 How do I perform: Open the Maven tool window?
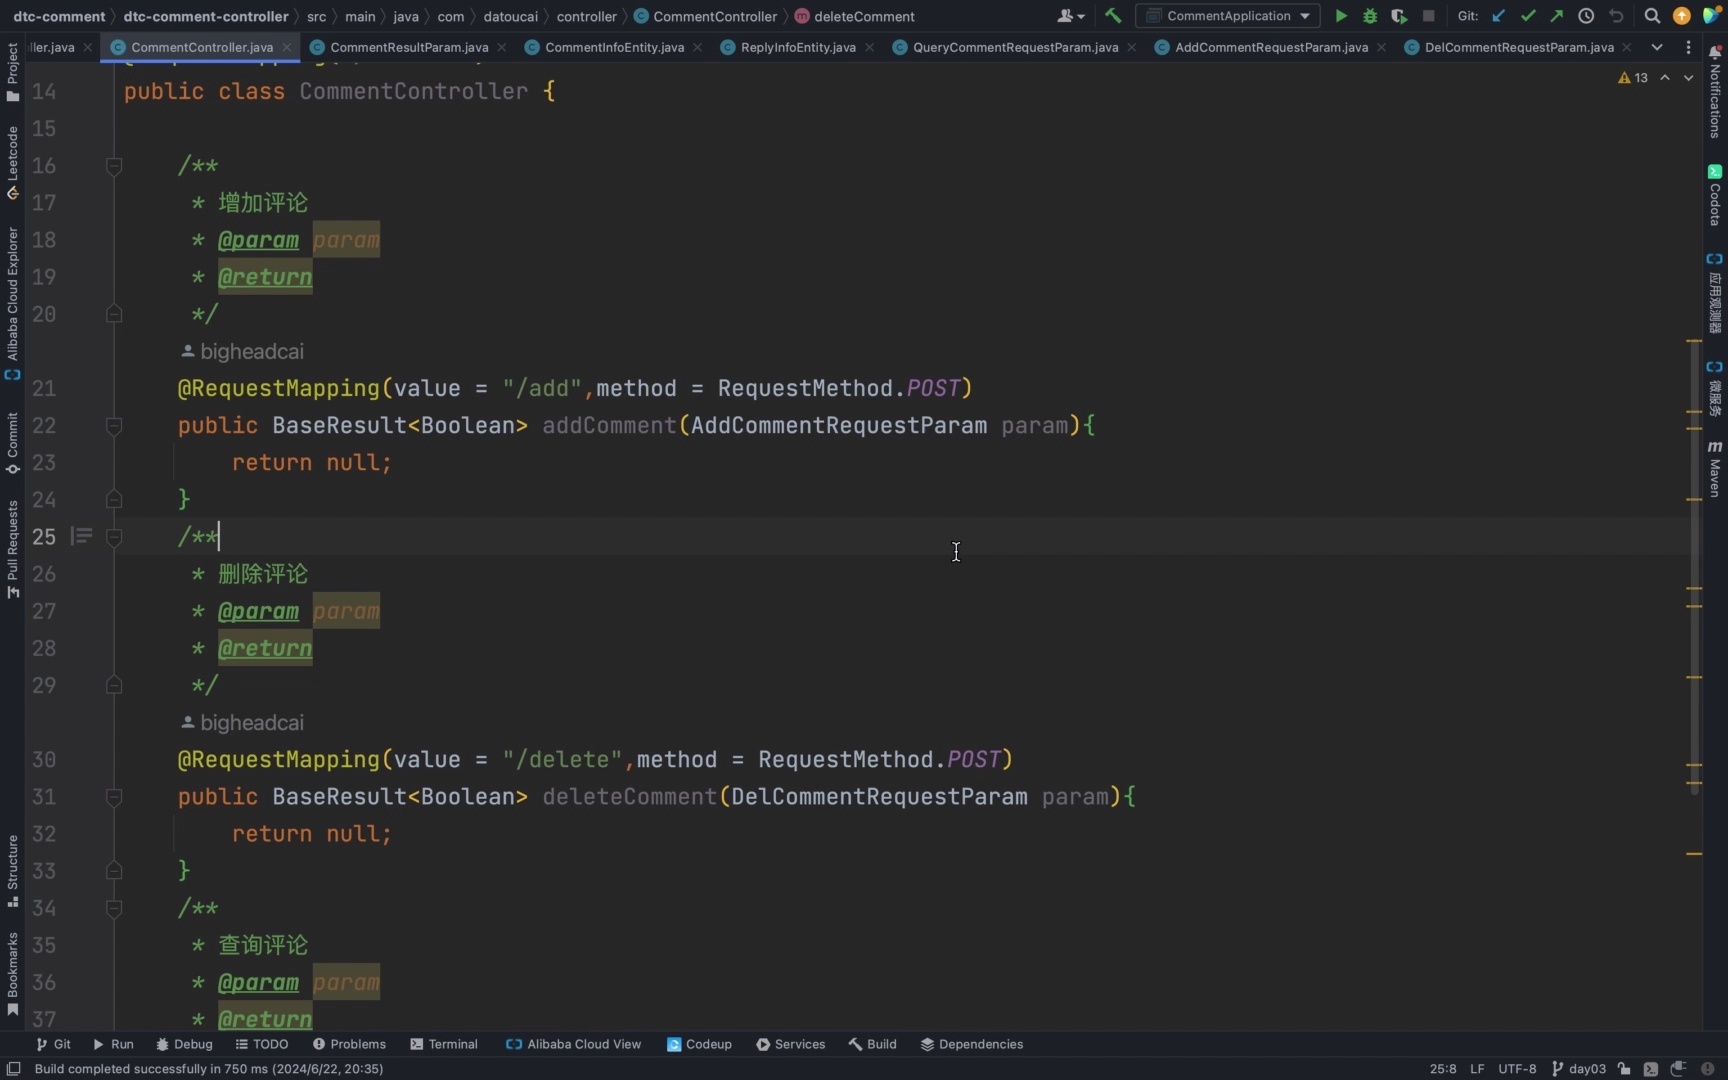[x=1715, y=468]
